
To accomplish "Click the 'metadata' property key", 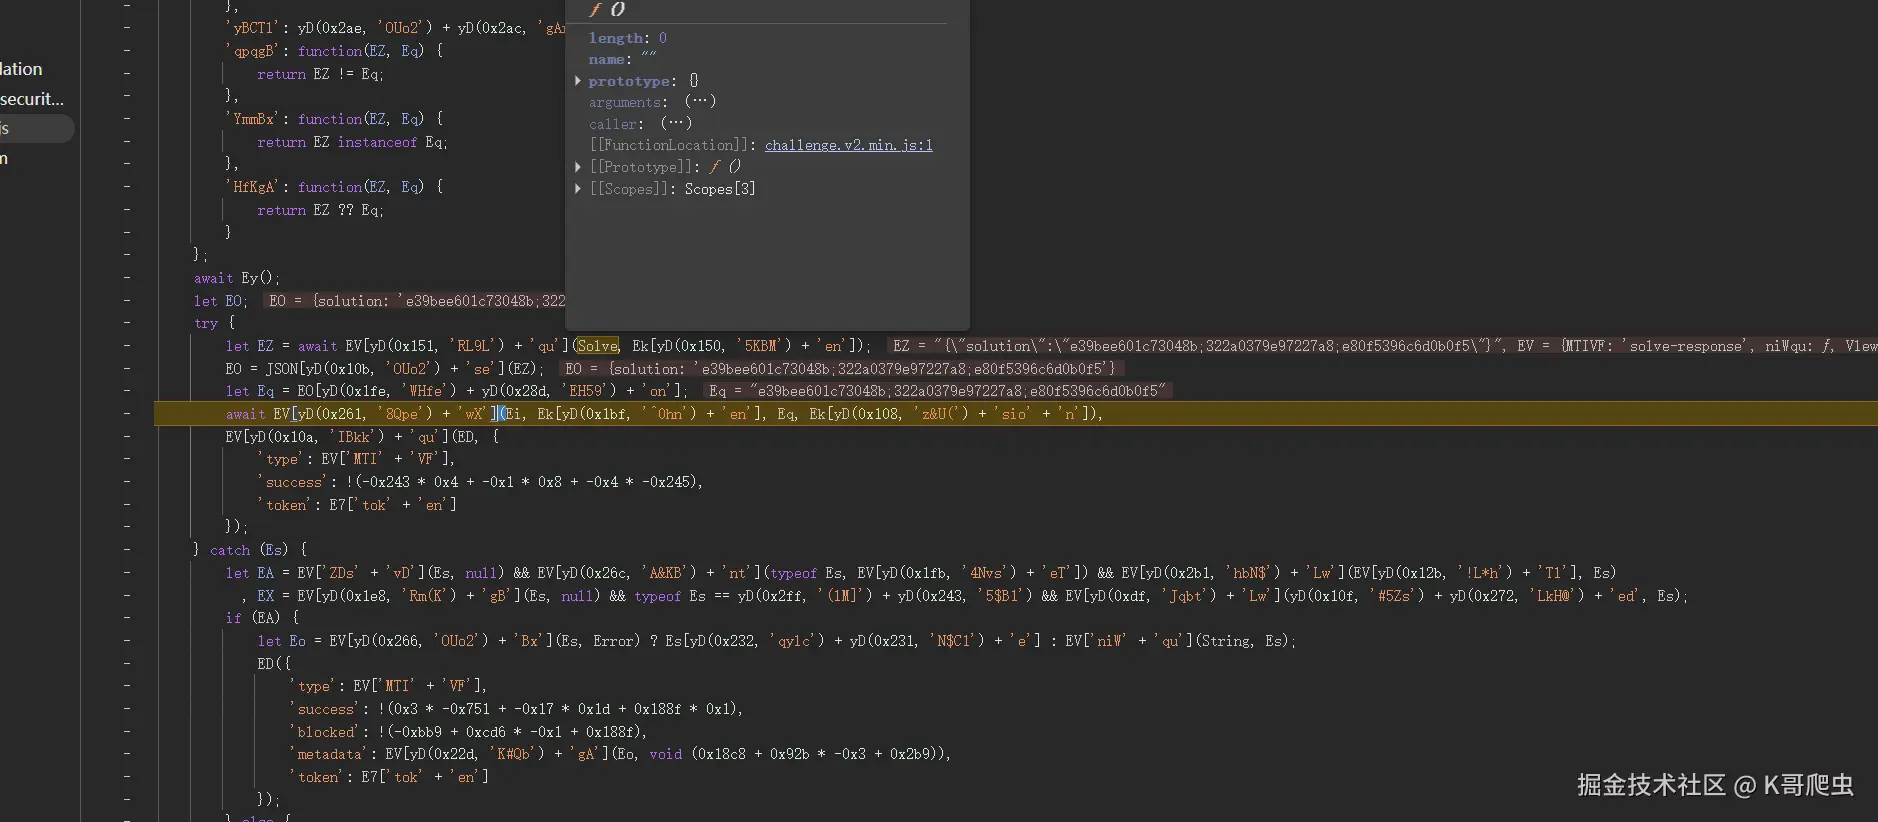I will [330, 754].
